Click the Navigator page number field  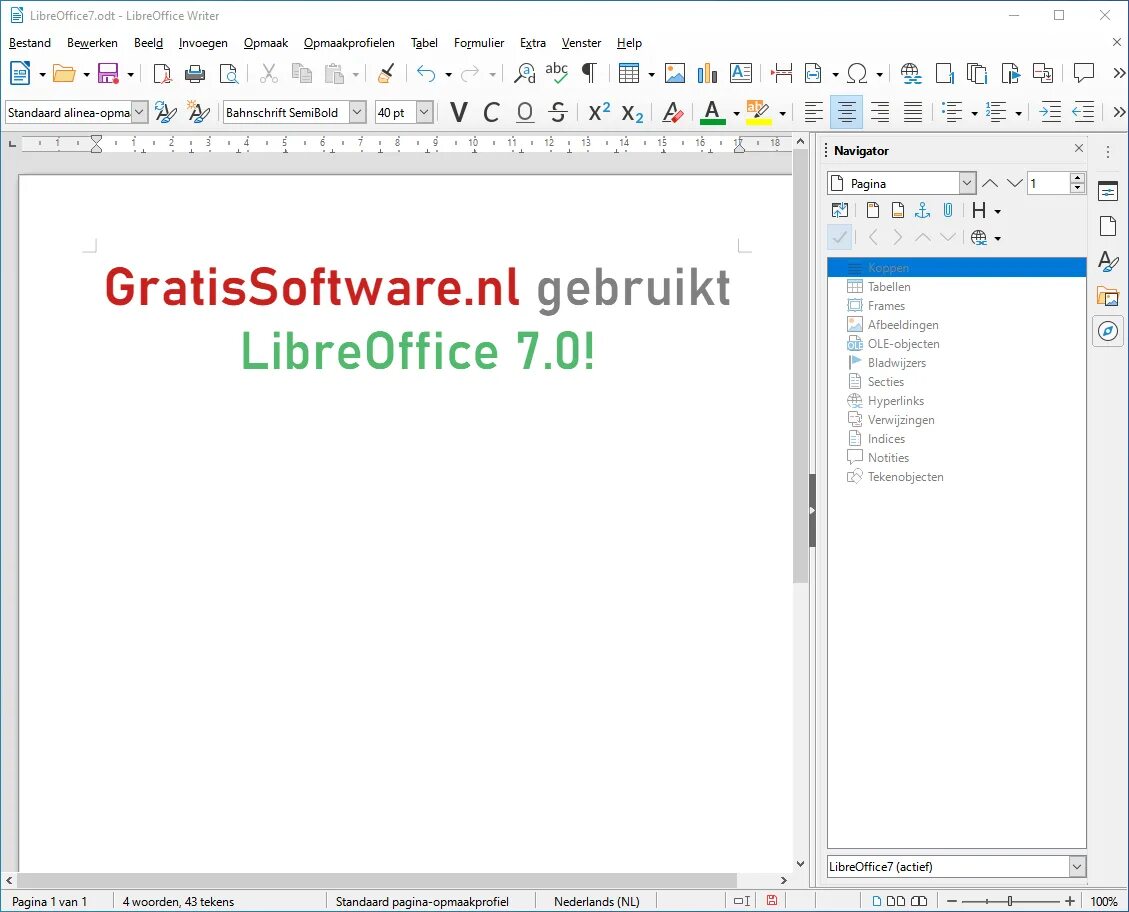point(1048,184)
